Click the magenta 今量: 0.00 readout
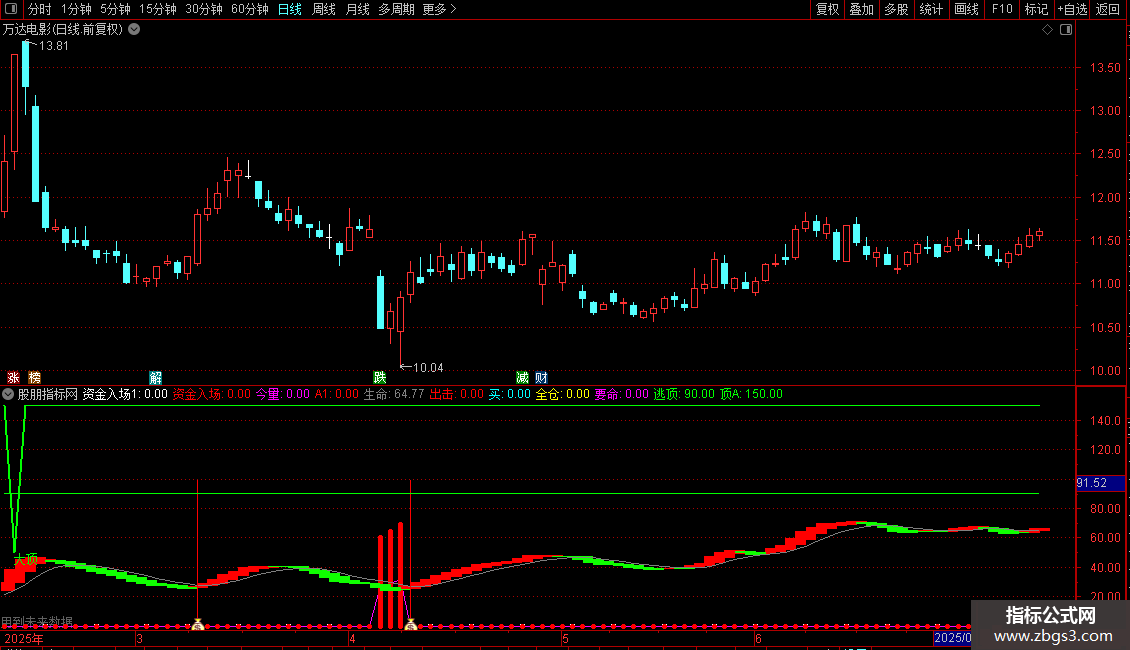Viewport: 1130px width, 650px height. (282, 394)
